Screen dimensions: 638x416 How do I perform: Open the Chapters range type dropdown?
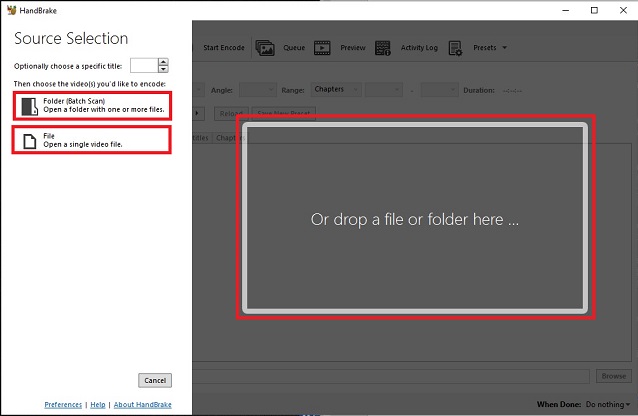(336, 90)
